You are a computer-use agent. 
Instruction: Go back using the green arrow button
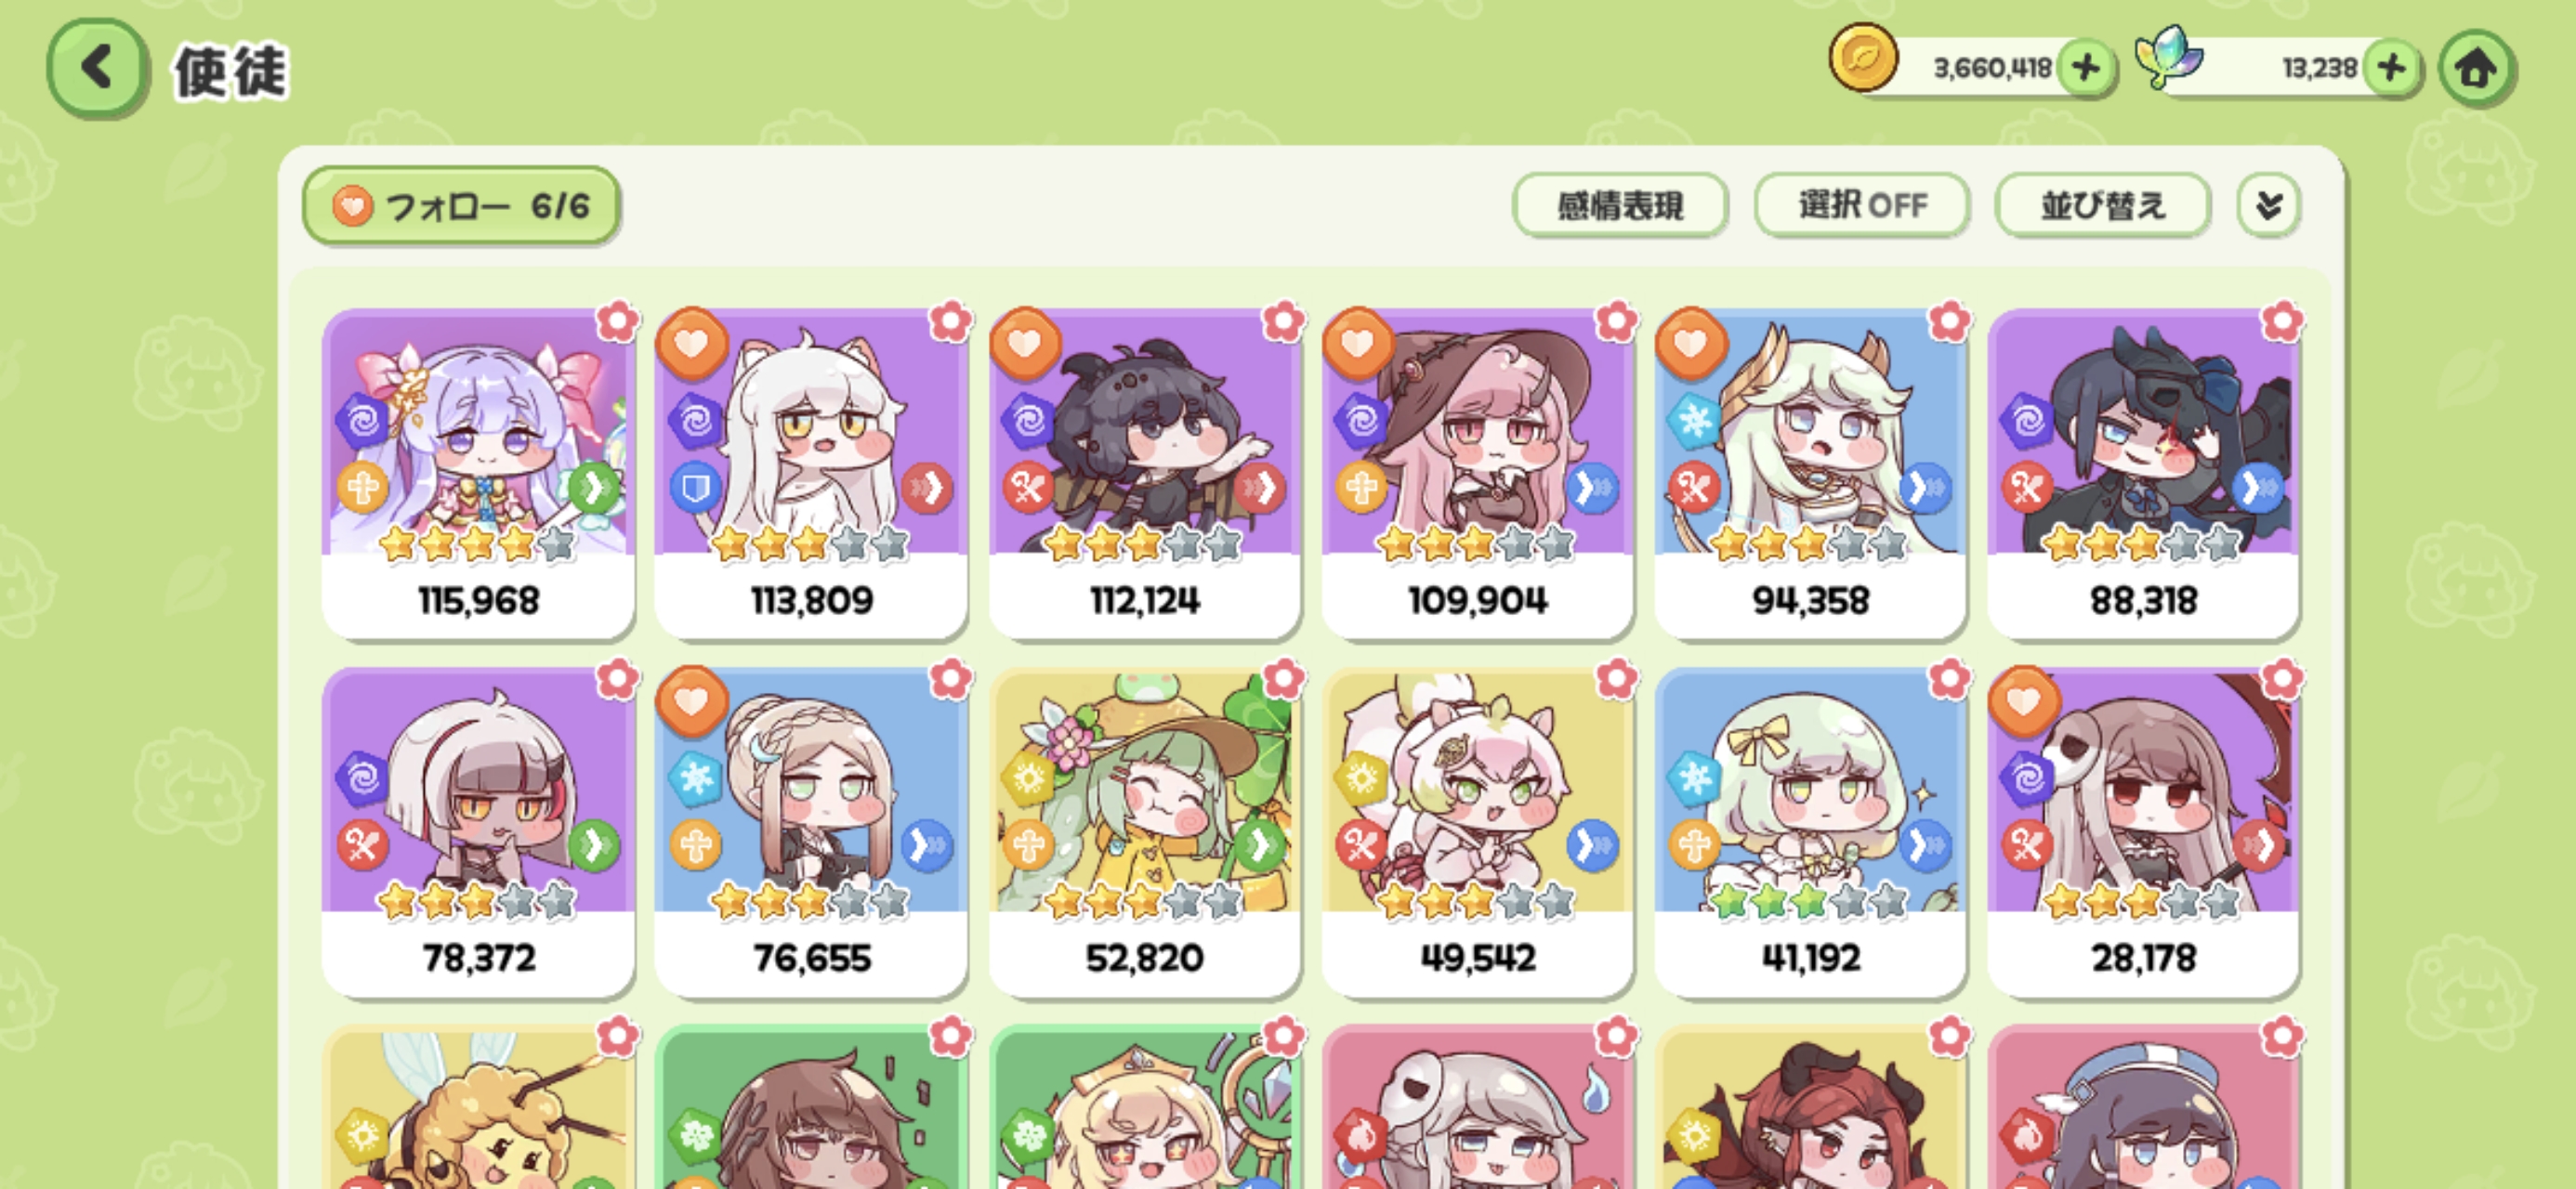click(x=97, y=69)
